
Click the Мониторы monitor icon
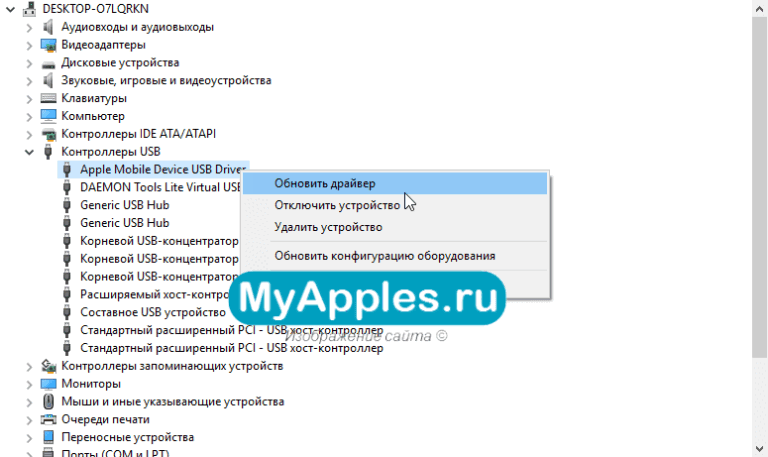click(x=48, y=384)
